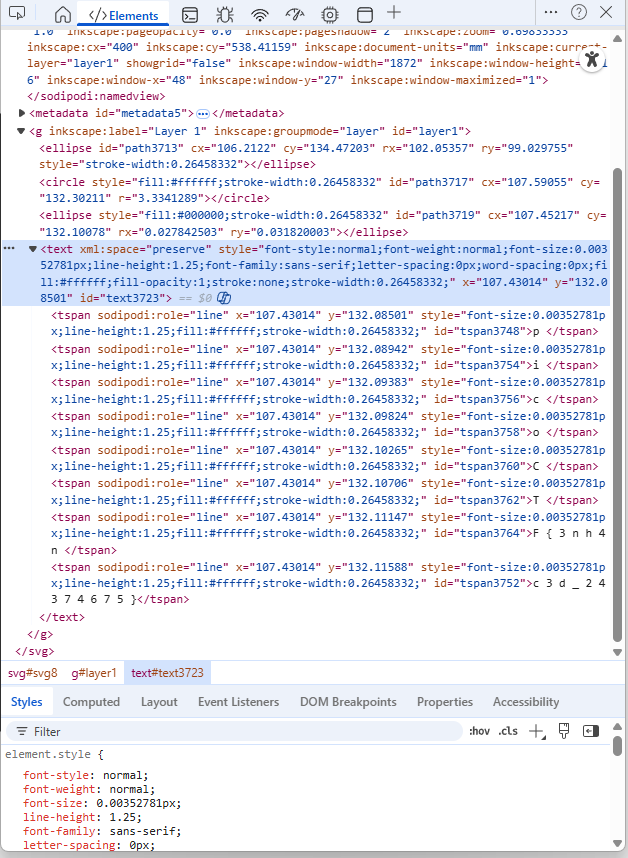Select the circle path3717 element line

pyautogui.click(x=319, y=190)
